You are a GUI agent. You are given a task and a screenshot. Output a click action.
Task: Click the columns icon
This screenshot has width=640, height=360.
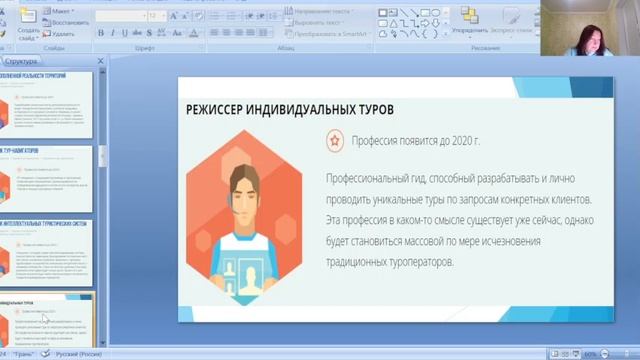264,32
